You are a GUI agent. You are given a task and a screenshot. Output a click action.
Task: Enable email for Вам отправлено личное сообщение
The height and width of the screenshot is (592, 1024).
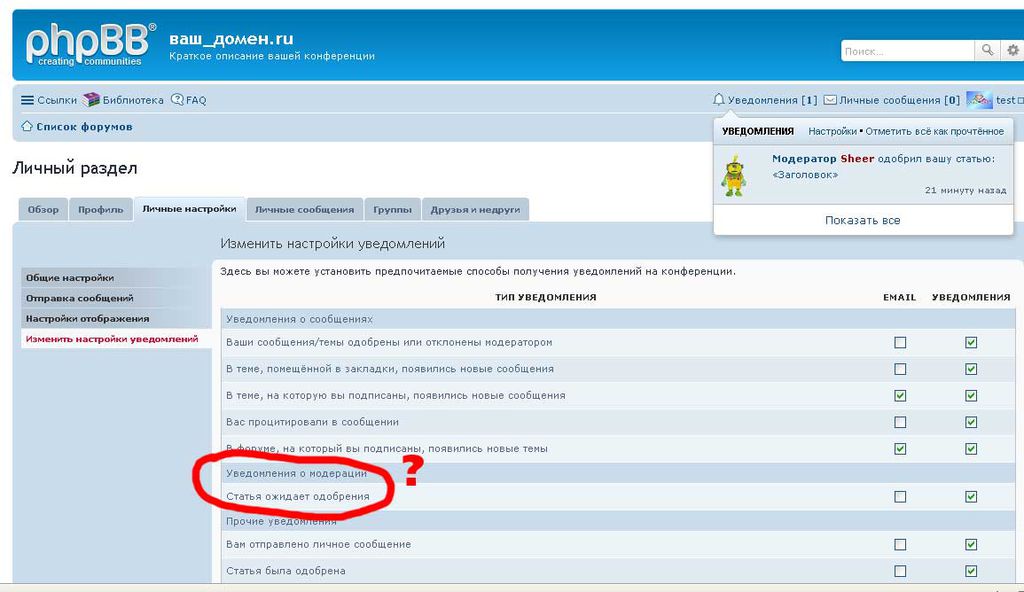coord(900,545)
